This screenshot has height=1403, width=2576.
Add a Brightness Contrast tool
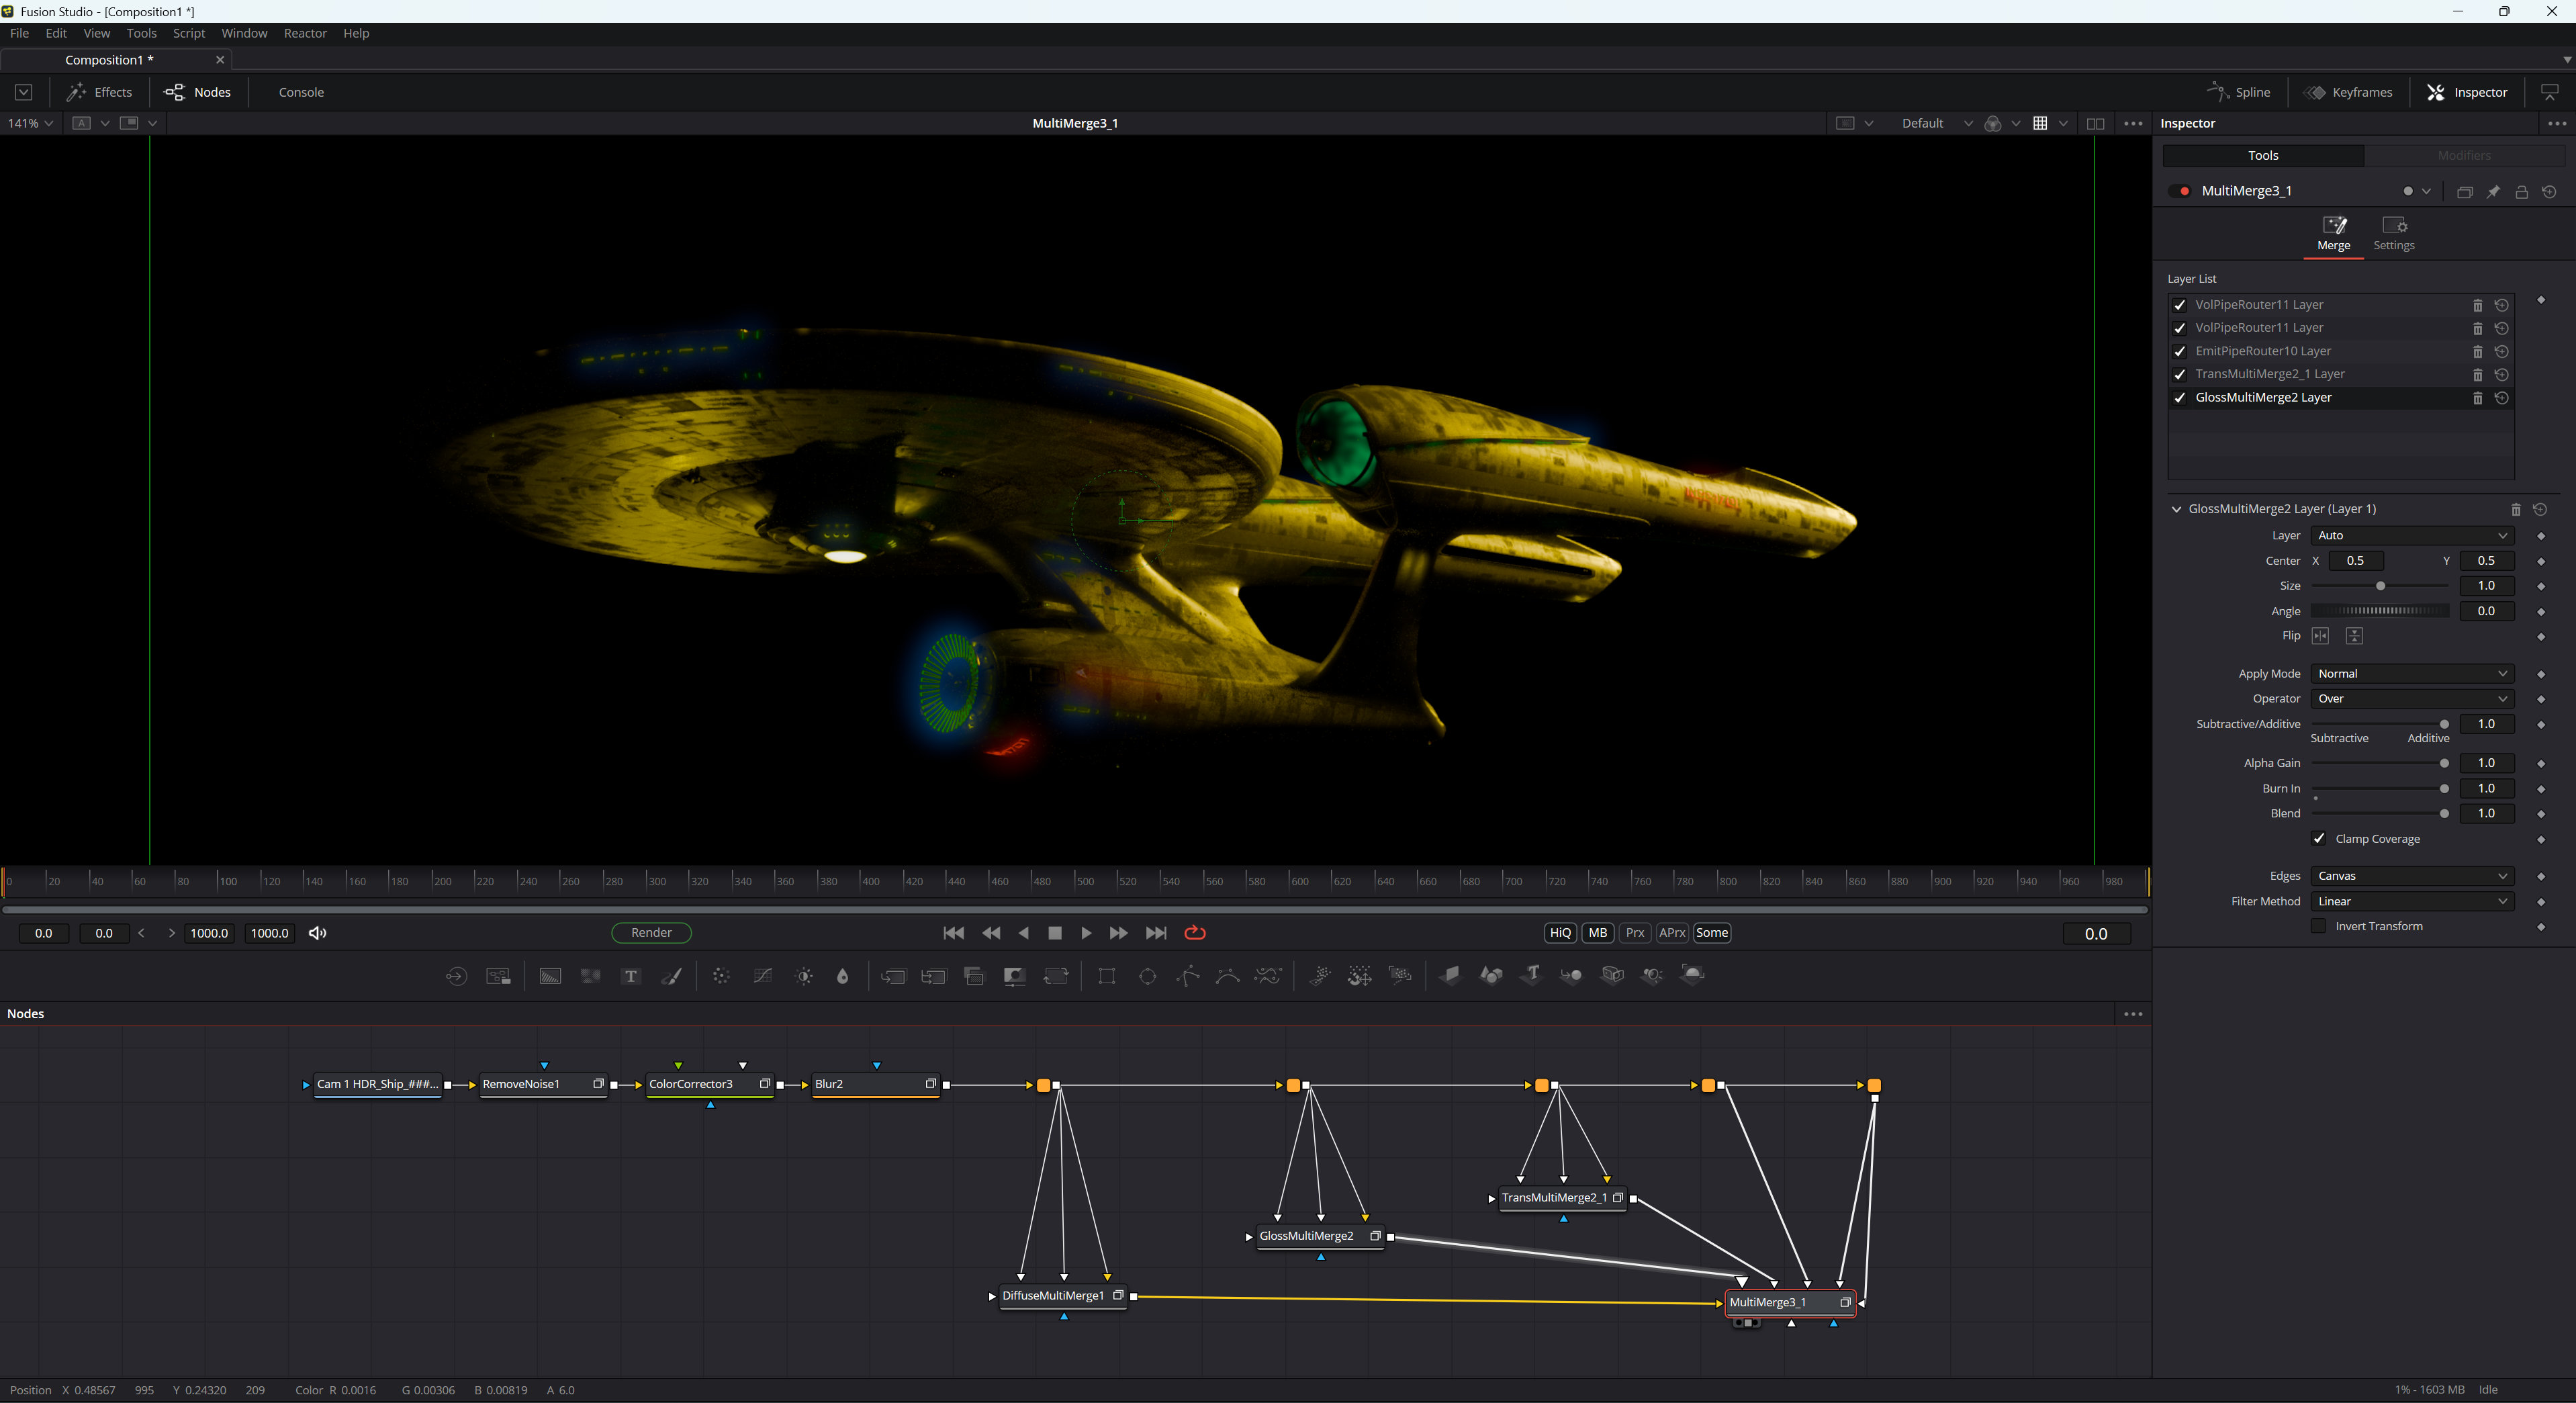pos(804,976)
